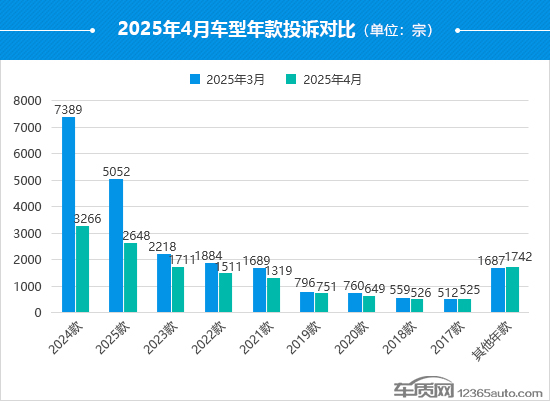Select the 1689 blue bar for 2021款
Viewport: 550px width, 401px height.
tap(260, 290)
